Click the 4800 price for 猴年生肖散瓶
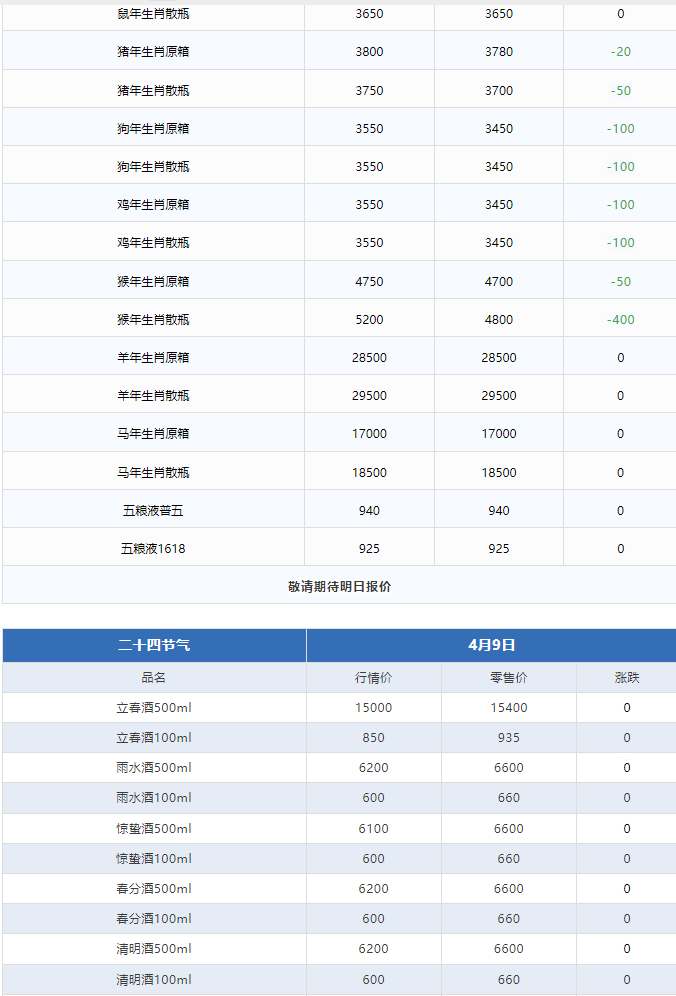The width and height of the screenshot is (676, 996). (x=499, y=320)
